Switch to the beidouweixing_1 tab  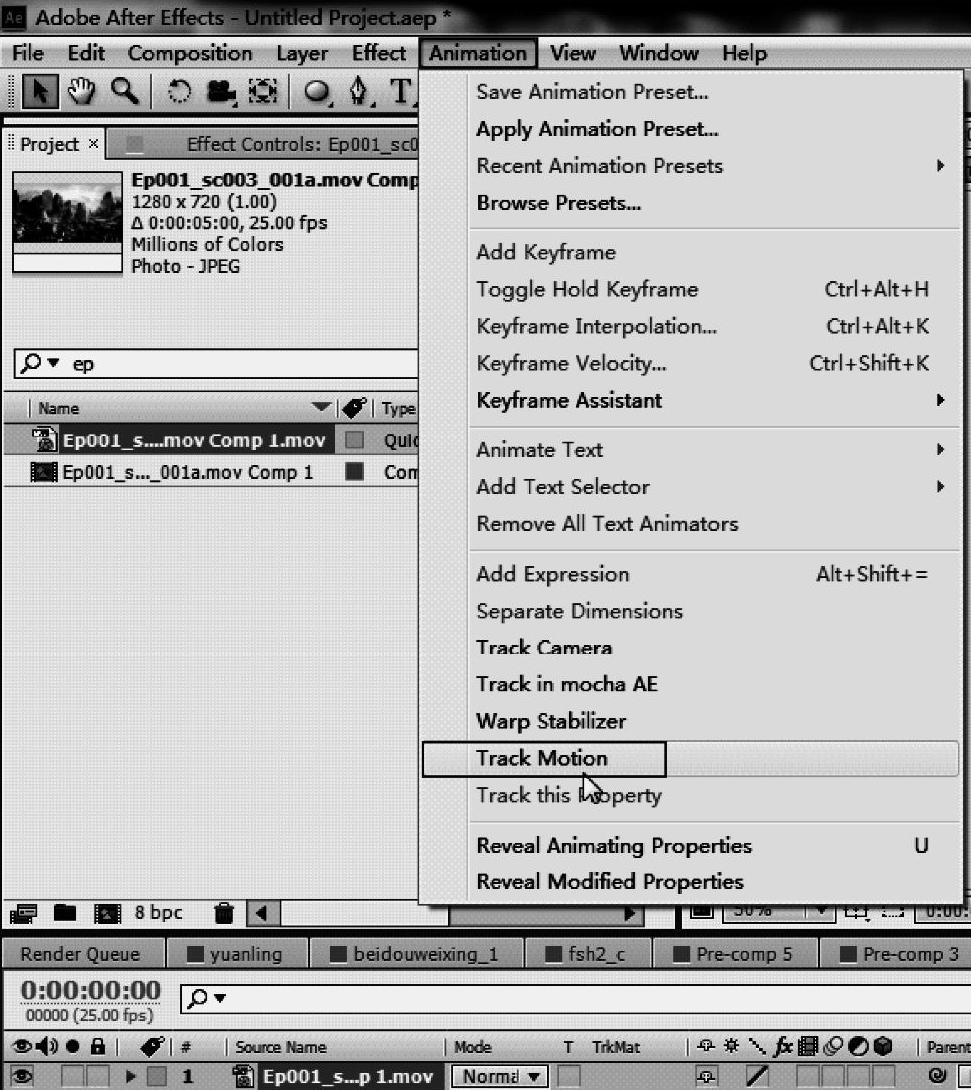point(416,954)
